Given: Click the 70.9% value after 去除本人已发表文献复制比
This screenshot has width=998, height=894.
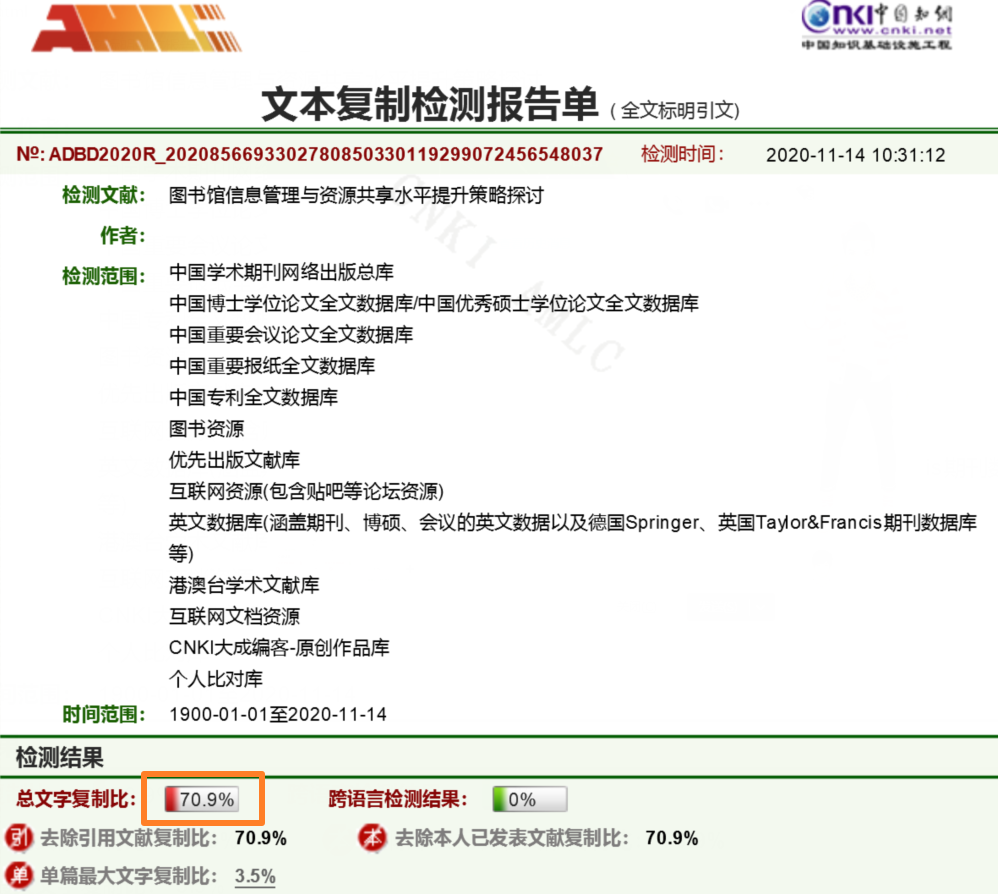Looking at the screenshot, I should [x=671, y=838].
